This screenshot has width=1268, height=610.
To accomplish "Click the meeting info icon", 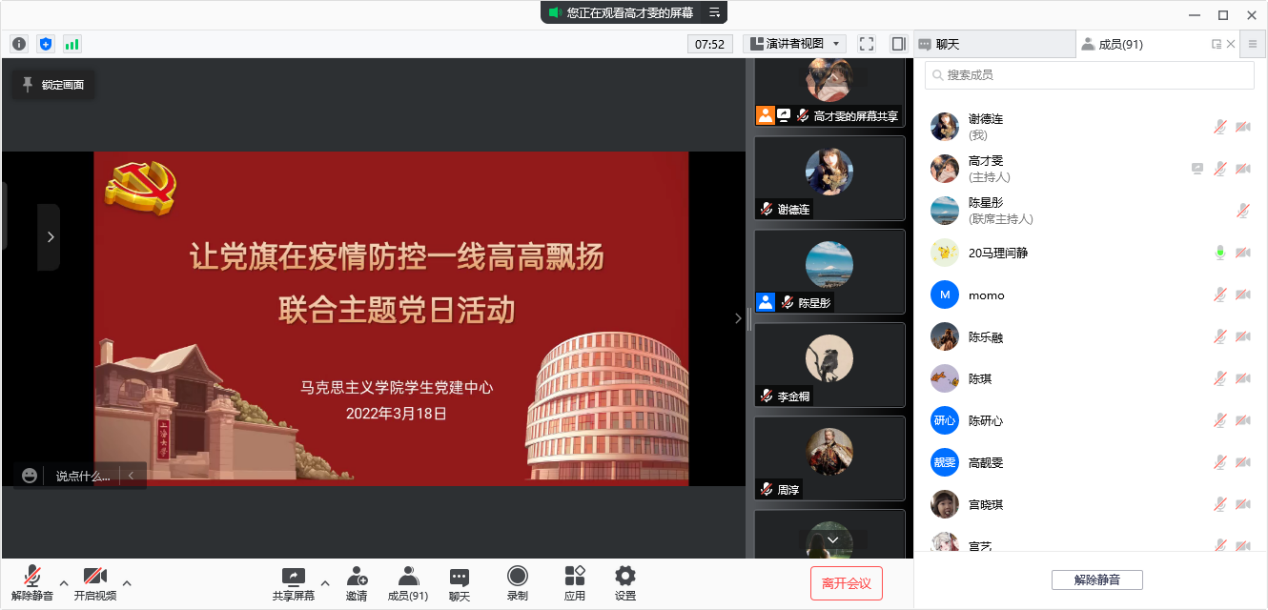I will (18, 44).
